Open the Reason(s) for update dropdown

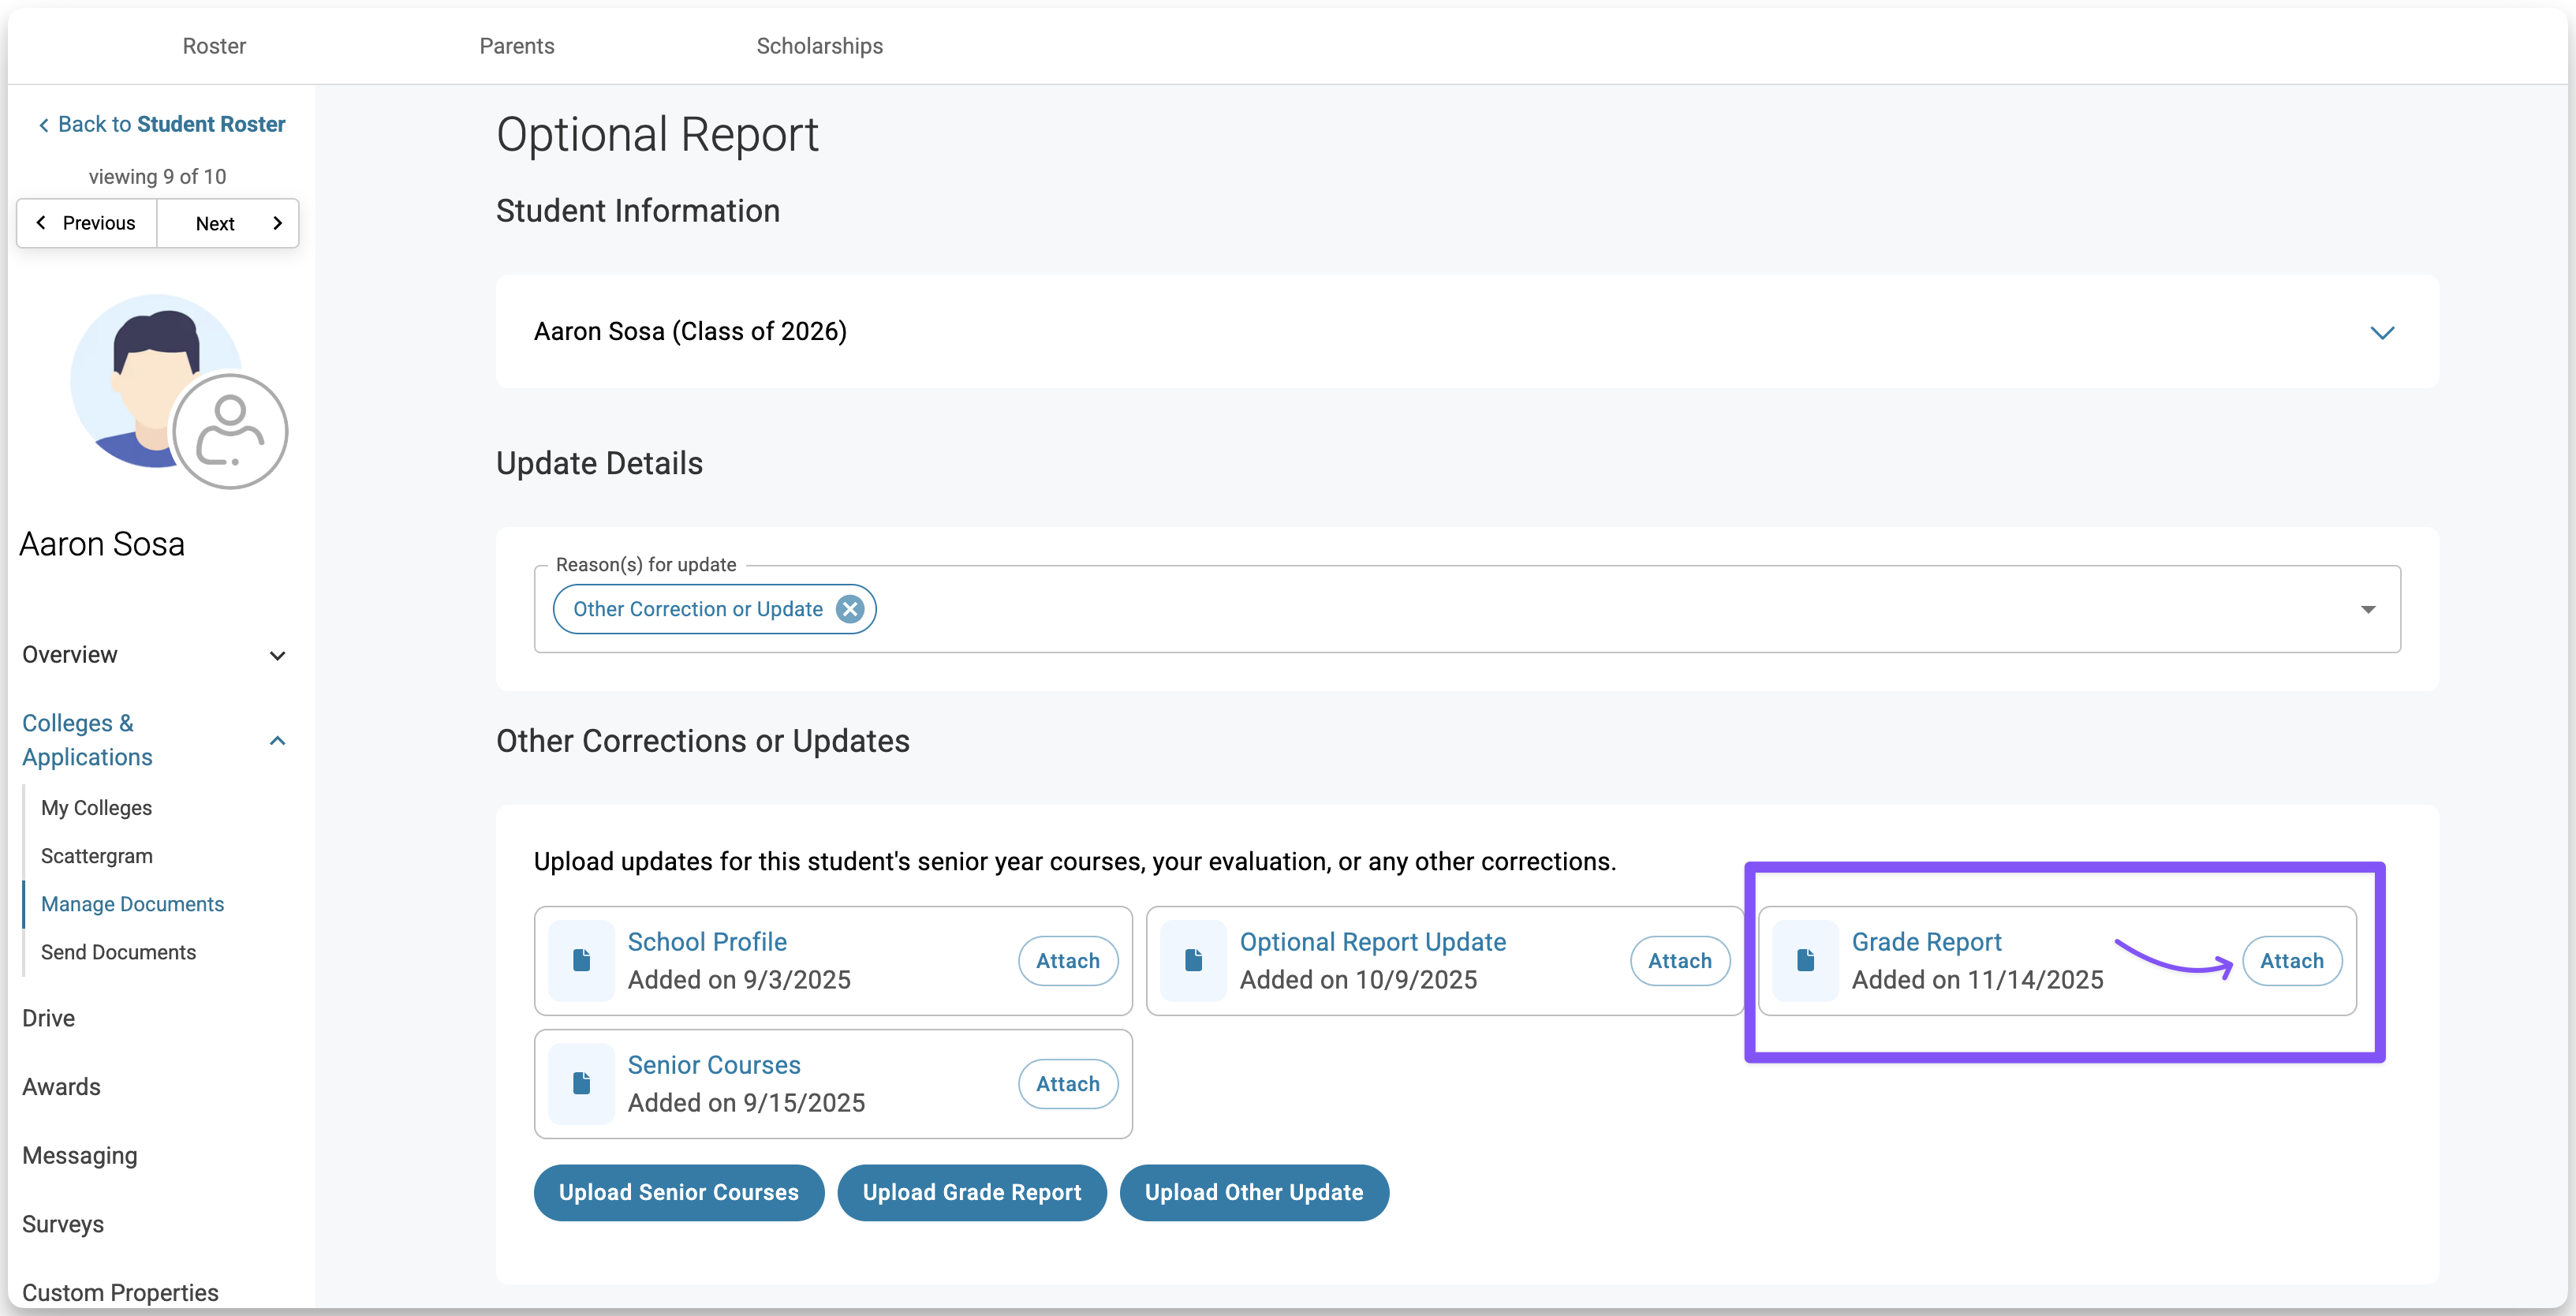[x=2367, y=609]
